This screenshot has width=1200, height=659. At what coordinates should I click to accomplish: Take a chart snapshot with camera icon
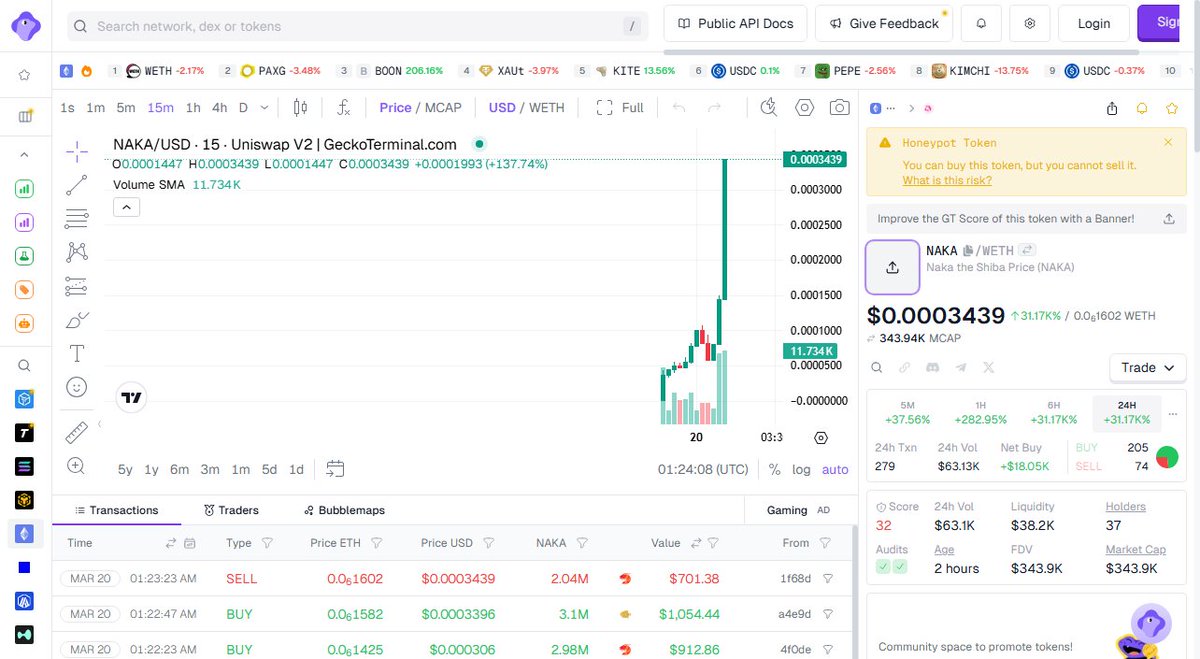[840, 107]
